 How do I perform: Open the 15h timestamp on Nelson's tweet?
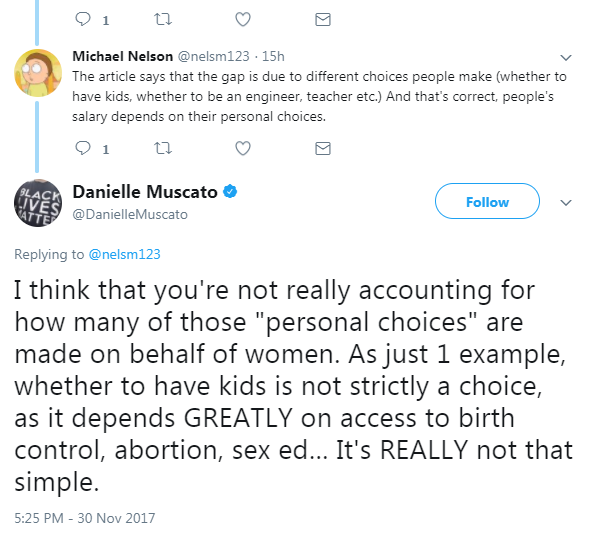coord(273,57)
